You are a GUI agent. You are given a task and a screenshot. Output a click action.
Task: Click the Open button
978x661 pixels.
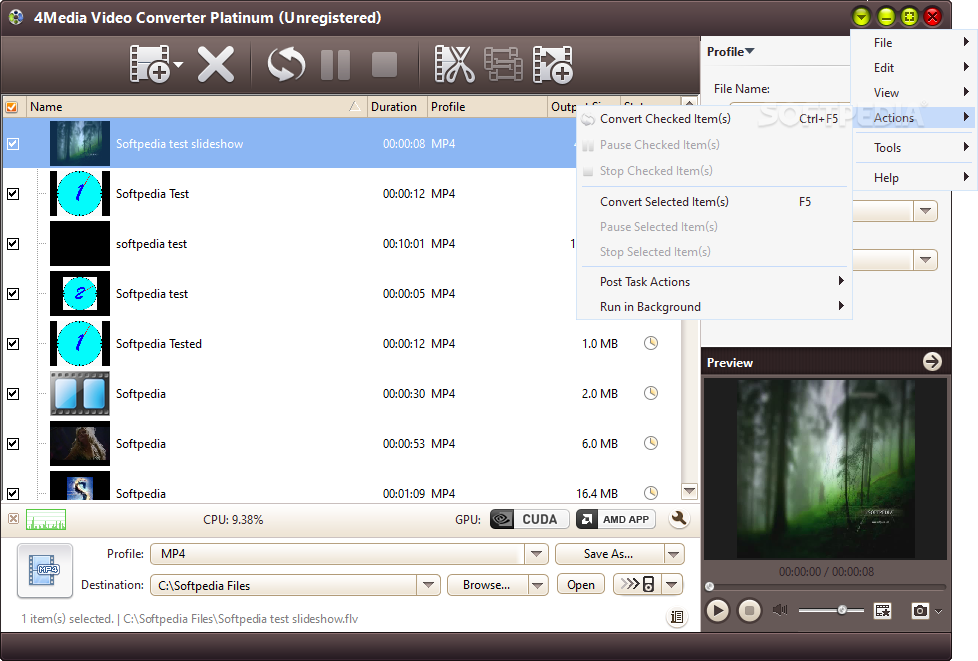click(581, 585)
